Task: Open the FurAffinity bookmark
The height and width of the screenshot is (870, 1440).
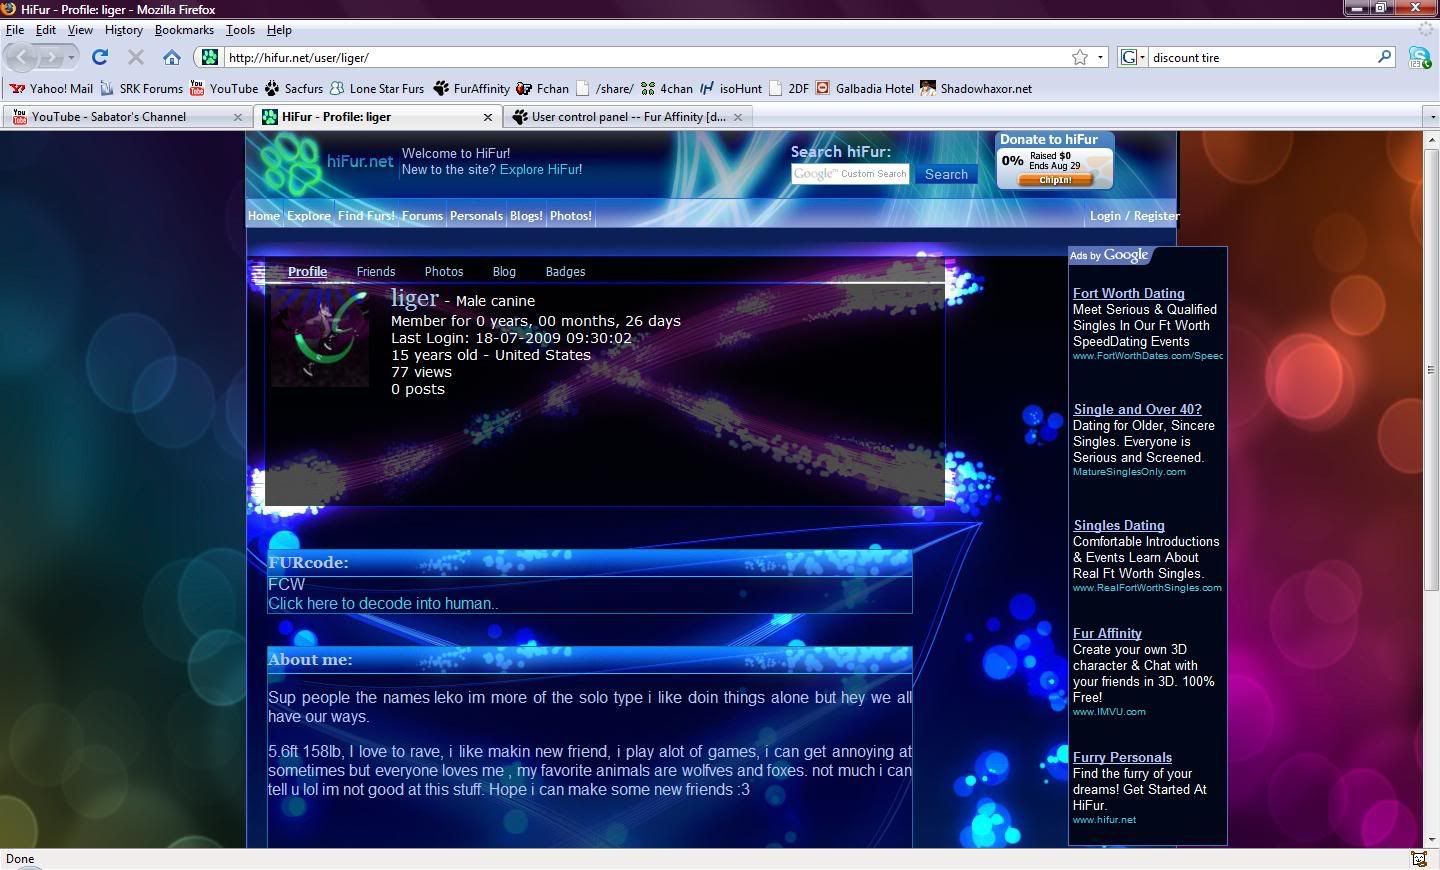Action: tap(471, 88)
